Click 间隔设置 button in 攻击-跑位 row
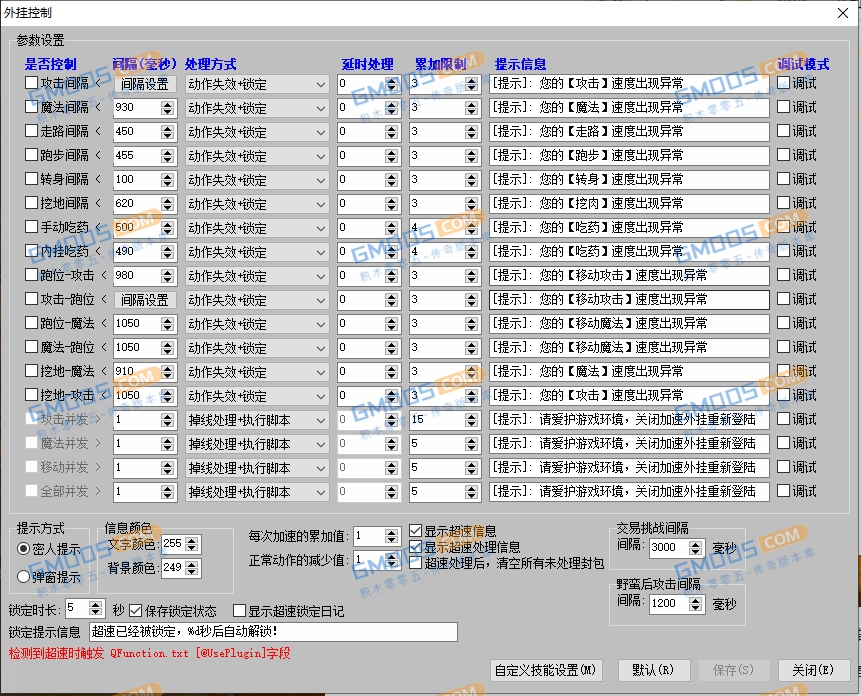 click(x=145, y=300)
